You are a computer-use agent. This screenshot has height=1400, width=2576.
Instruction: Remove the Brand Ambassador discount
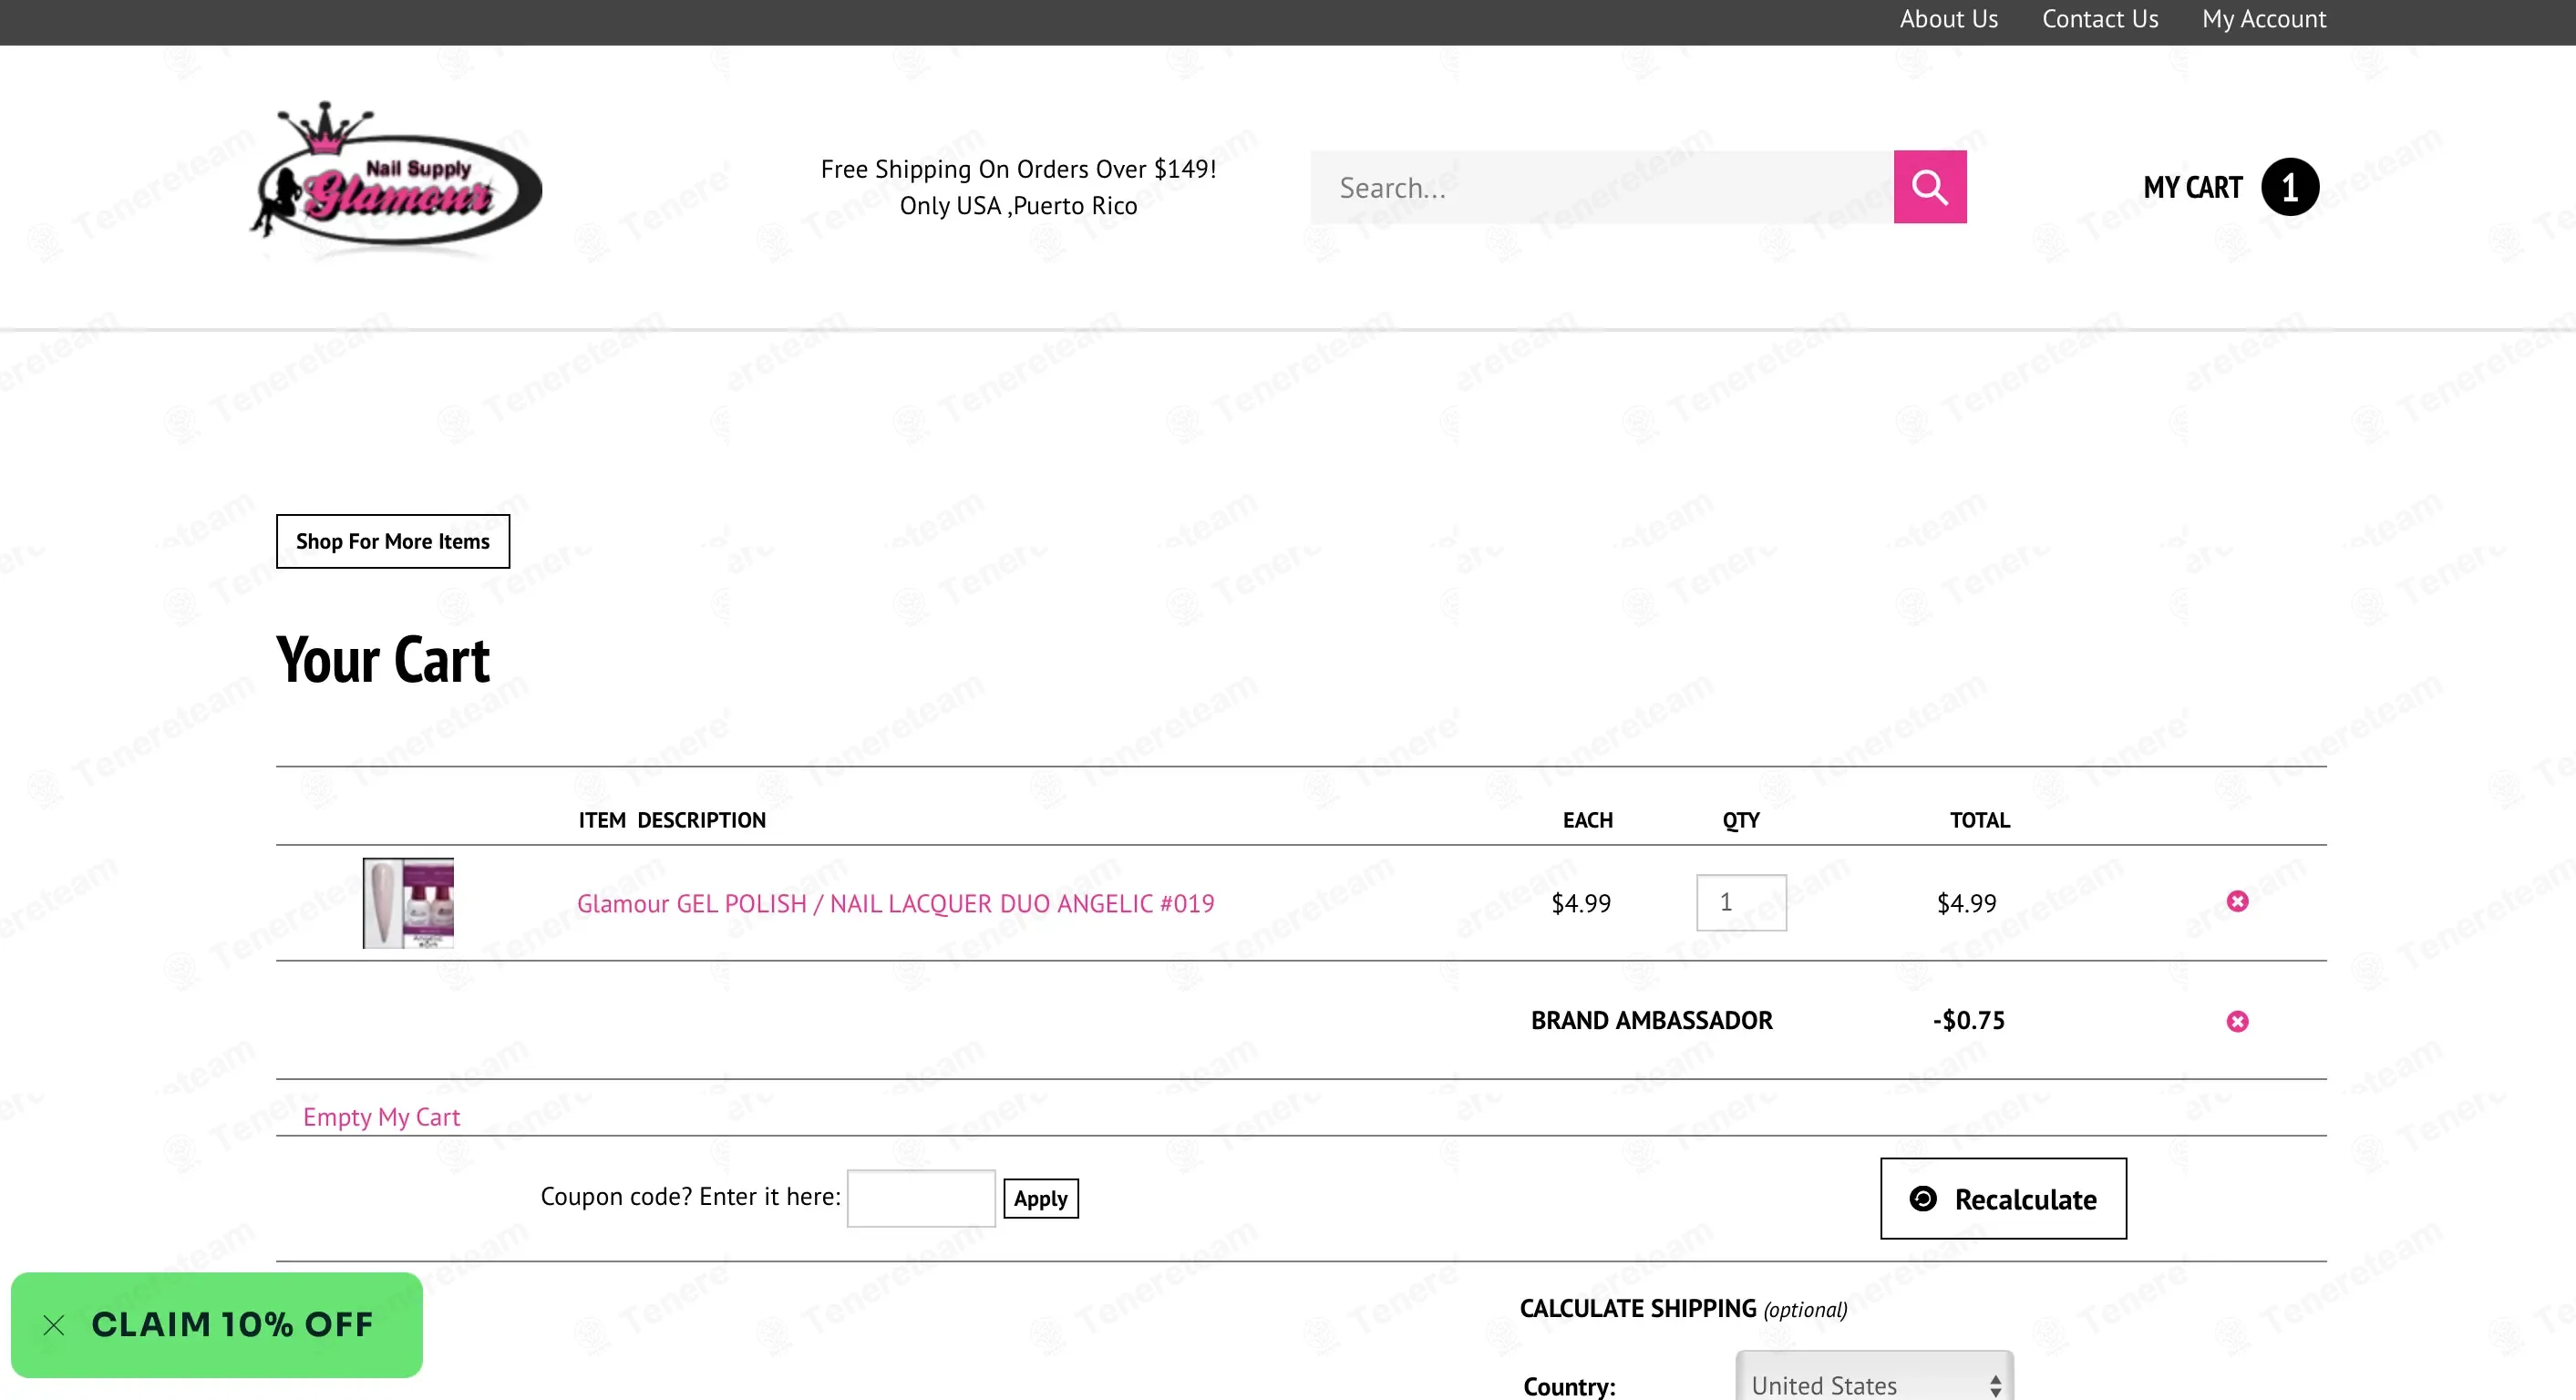point(2237,1021)
